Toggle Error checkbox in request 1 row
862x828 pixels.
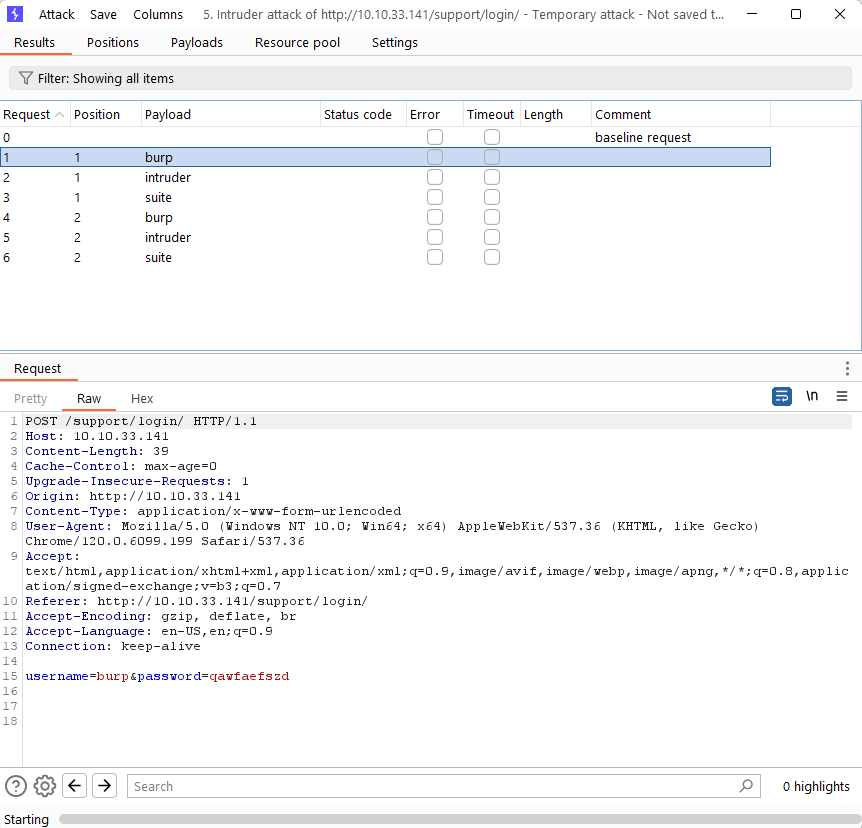[x=434, y=157]
